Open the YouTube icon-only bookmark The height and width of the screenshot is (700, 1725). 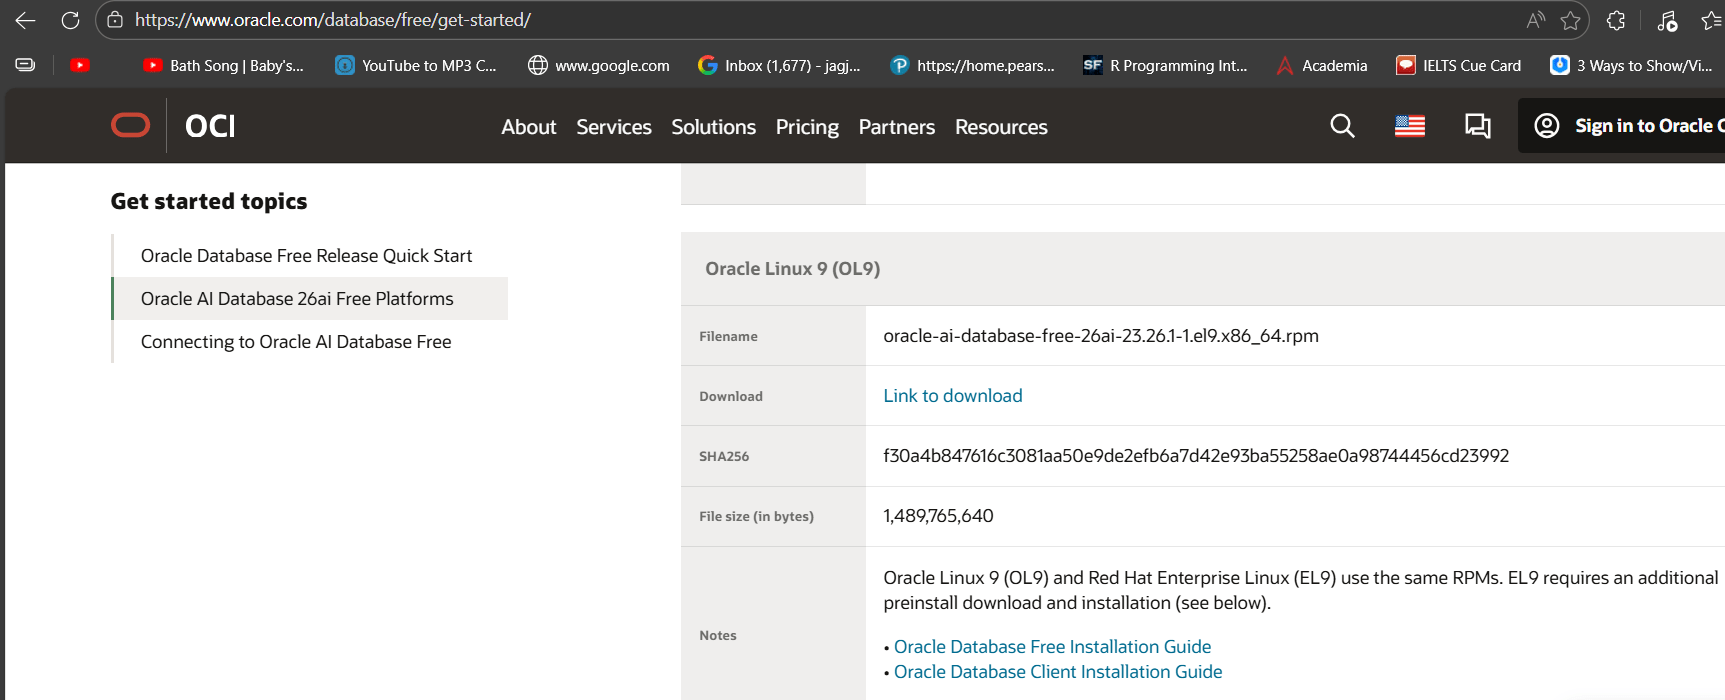[x=80, y=65]
